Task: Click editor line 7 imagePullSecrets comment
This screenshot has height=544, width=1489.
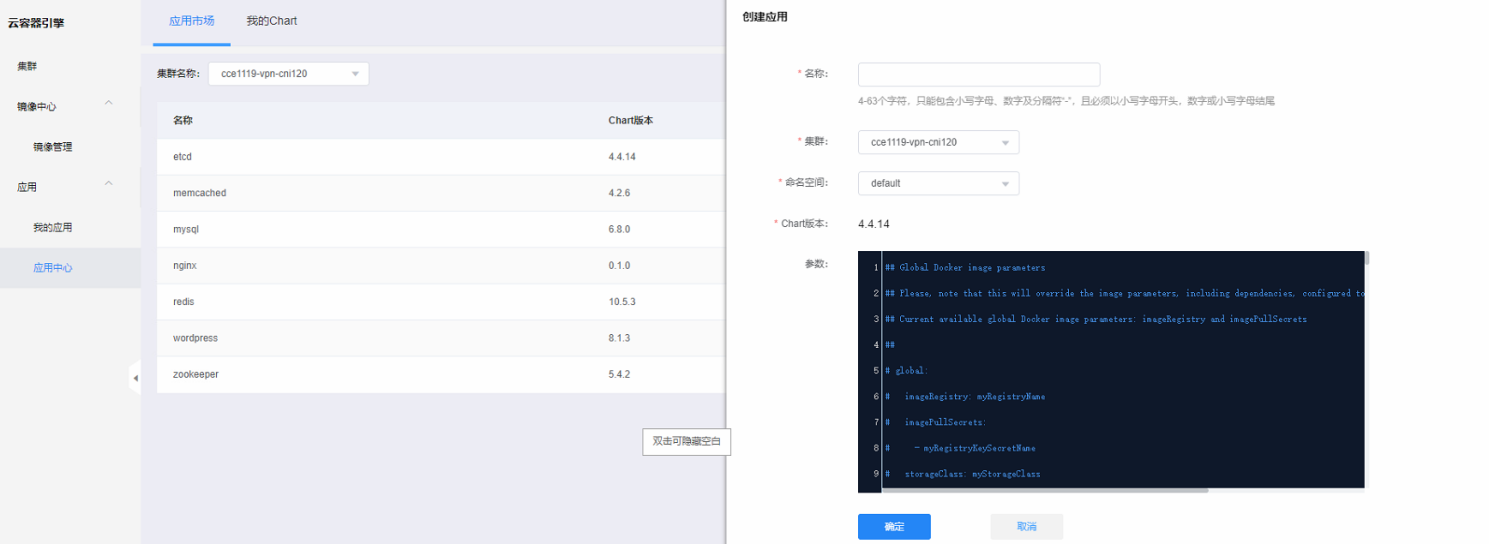Action: 936,423
